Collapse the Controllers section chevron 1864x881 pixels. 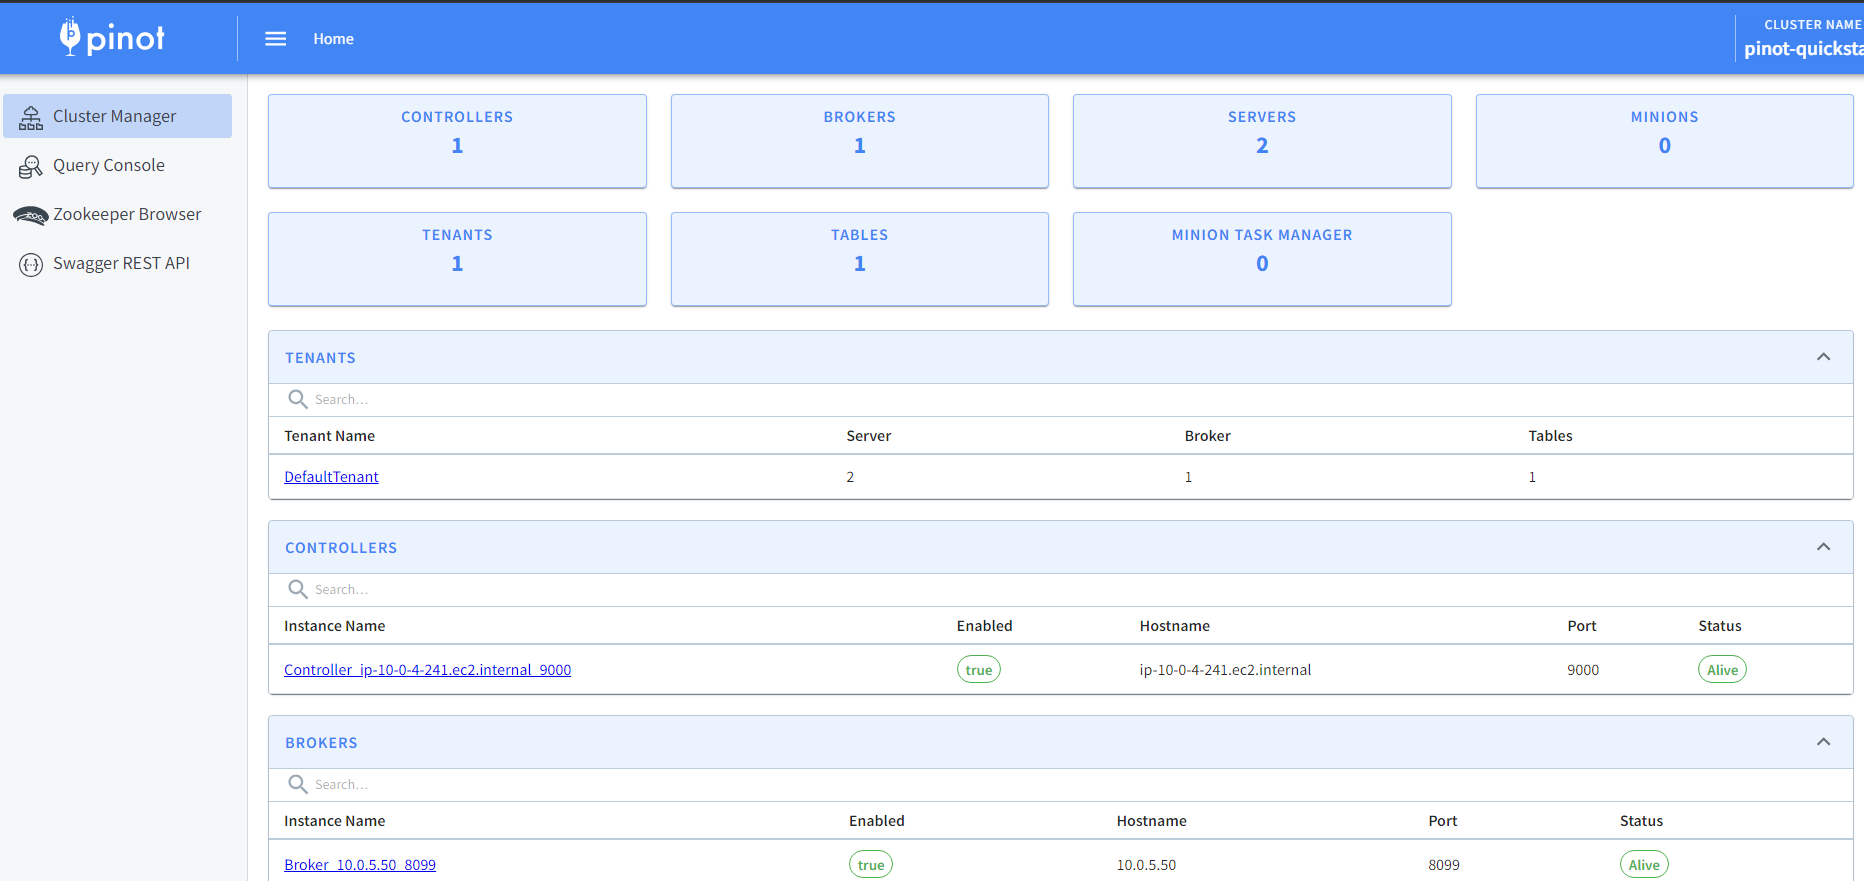[x=1823, y=547]
